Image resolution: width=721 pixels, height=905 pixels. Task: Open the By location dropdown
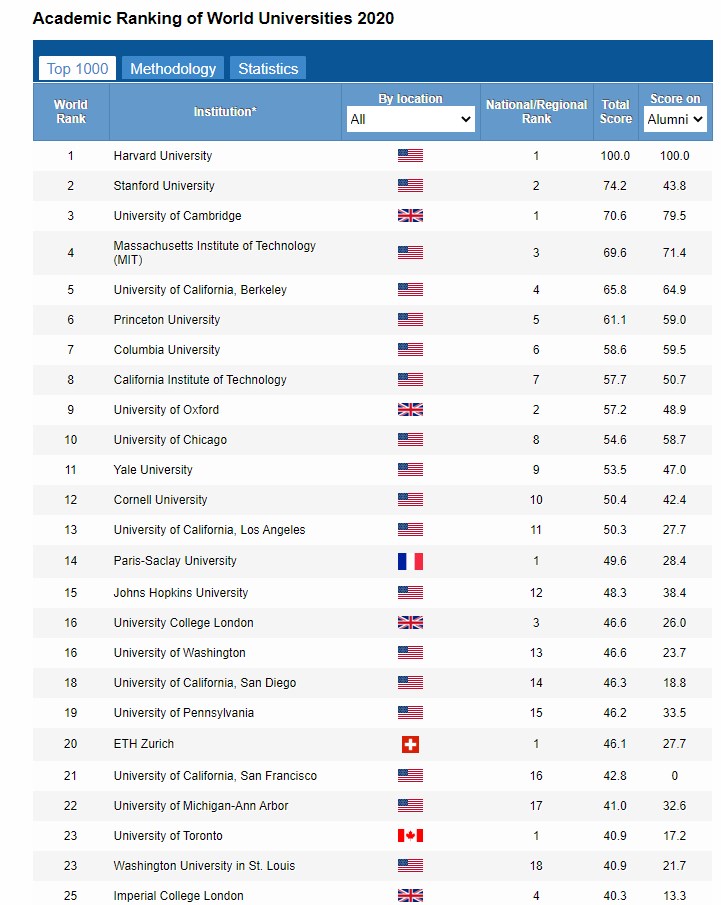(x=410, y=119)
